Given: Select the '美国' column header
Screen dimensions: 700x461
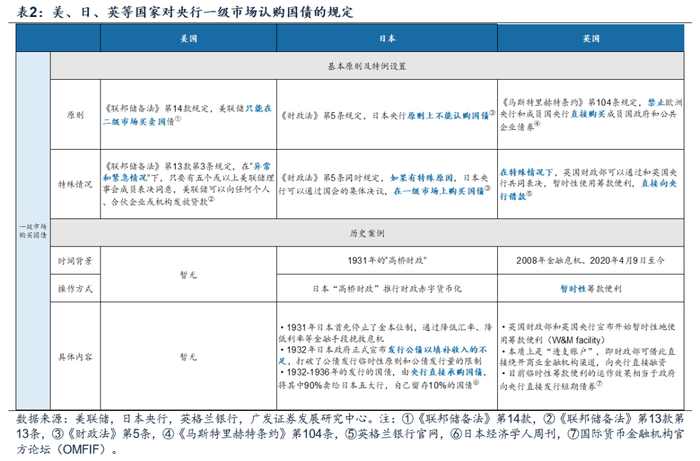Looking at the screenshot, I should point(188,38).
